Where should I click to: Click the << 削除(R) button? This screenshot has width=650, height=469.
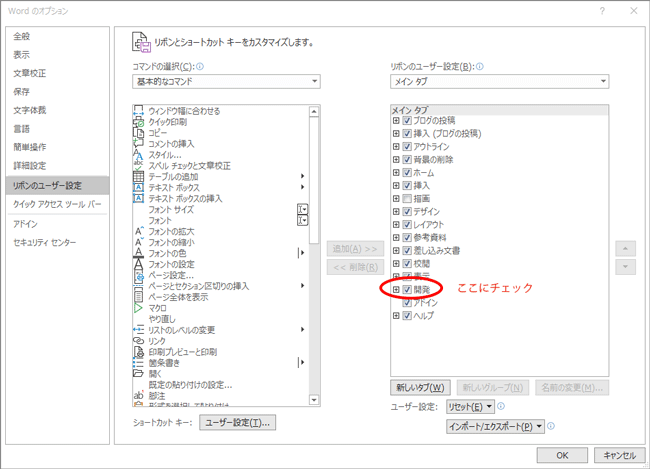[355, 267]
